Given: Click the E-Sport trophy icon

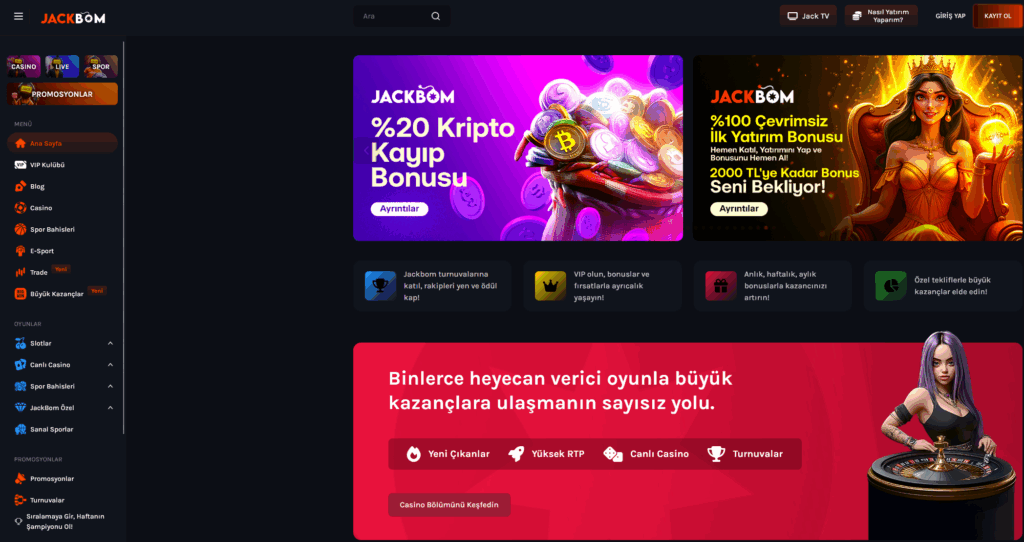Looking at the screenshot, I should tap(20, 251).
